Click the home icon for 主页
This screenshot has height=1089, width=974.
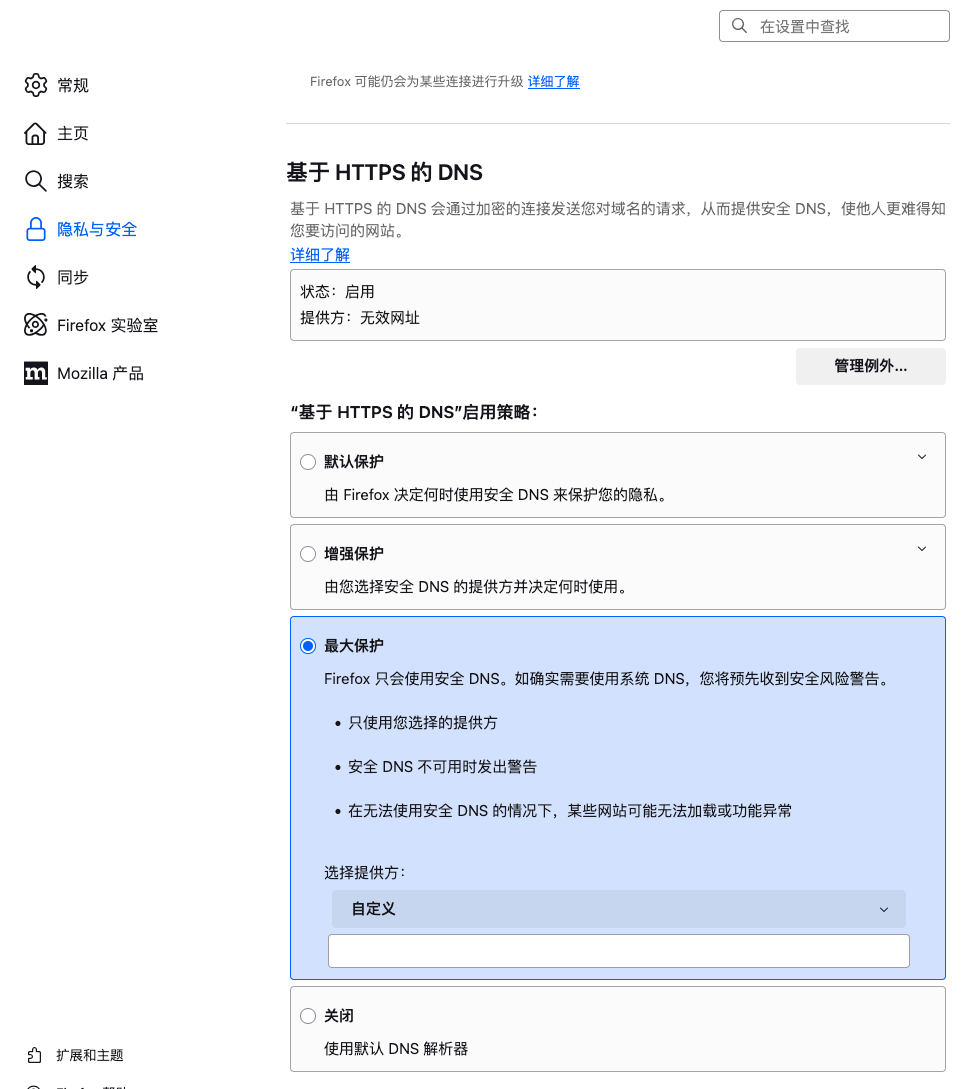tap(35, 133)
